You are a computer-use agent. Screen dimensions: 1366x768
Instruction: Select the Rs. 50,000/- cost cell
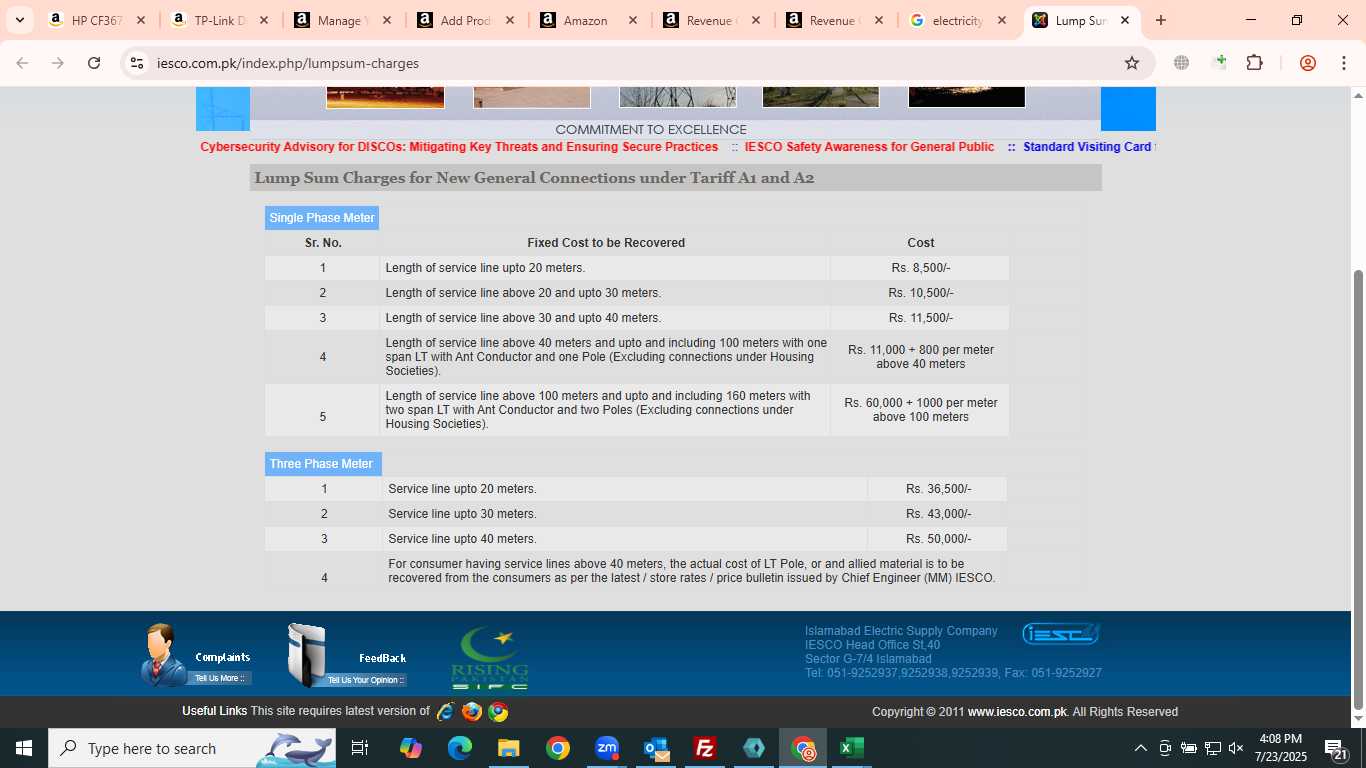(x=938, y=539)
